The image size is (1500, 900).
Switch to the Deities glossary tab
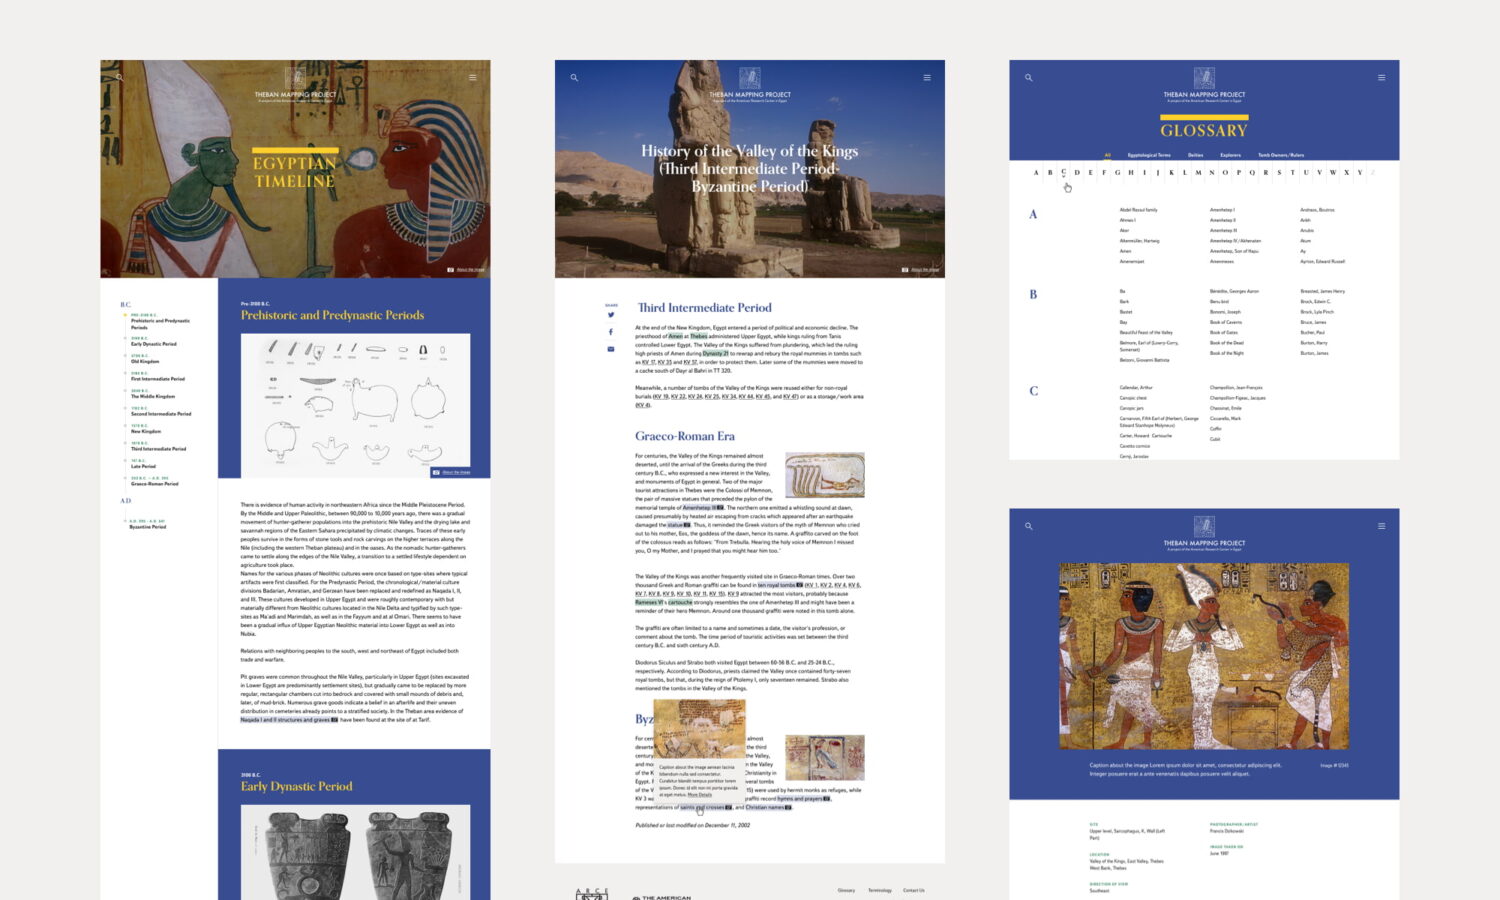click(x=1196, y=155)
